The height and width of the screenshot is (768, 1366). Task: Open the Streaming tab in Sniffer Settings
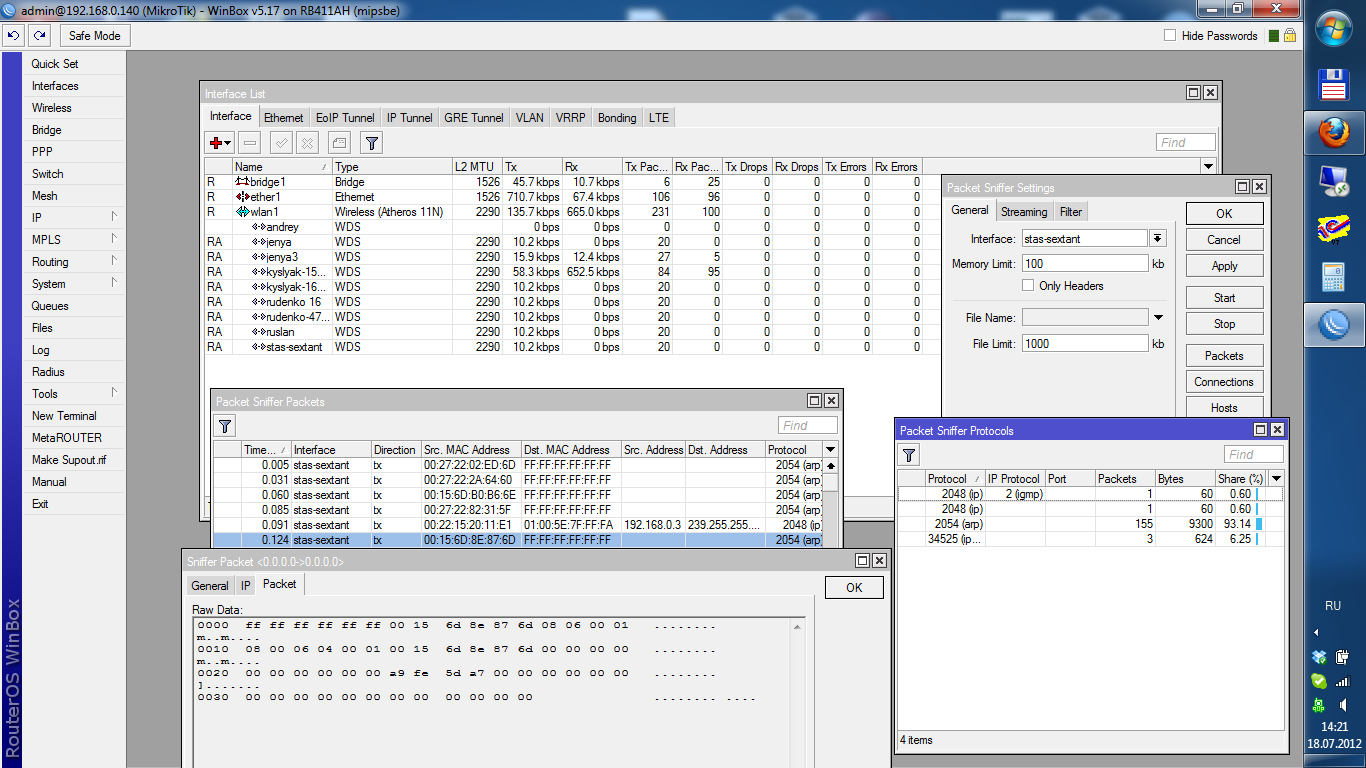(1024, 212)
